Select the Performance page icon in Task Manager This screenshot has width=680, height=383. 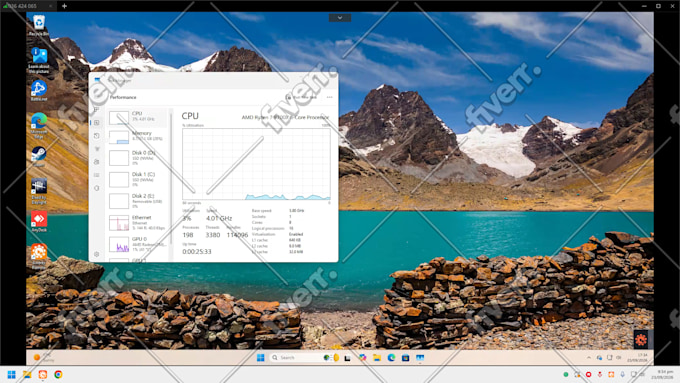click(97, 123)
